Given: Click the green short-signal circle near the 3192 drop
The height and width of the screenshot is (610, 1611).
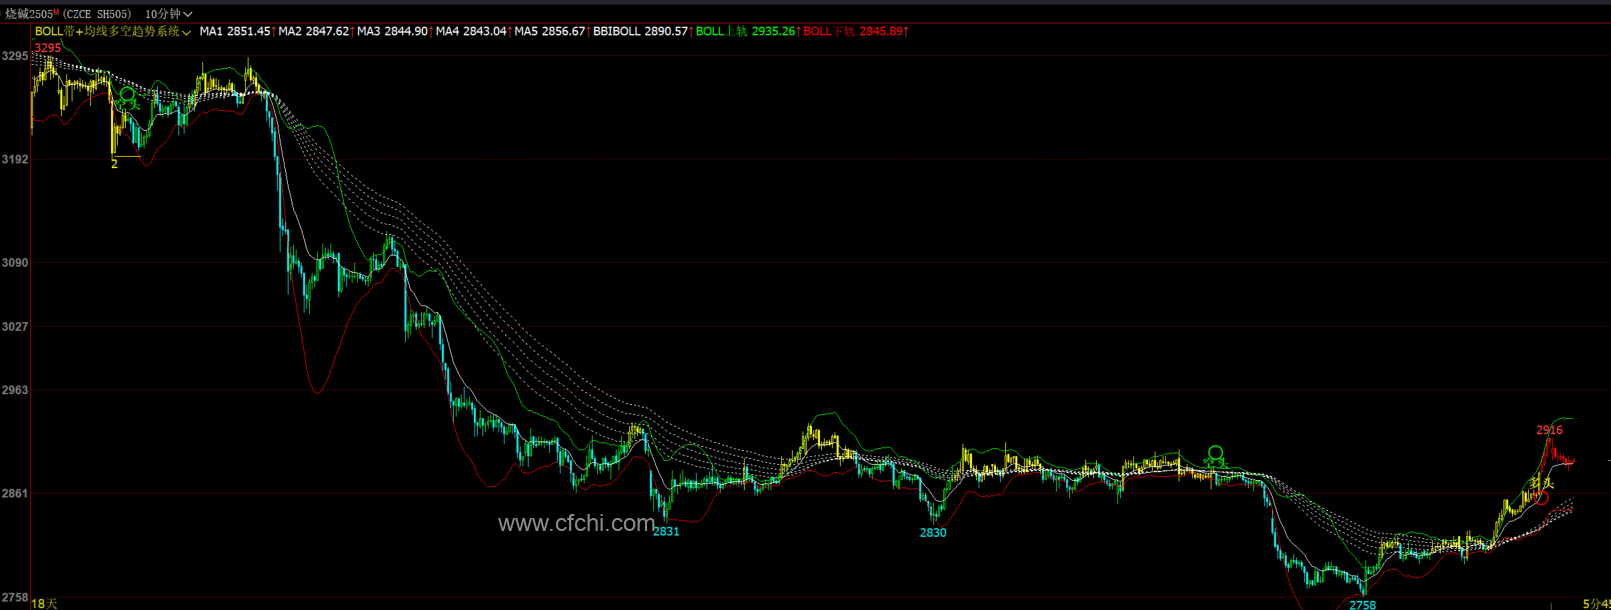Looking at the screenshot, I should point(127,95).
